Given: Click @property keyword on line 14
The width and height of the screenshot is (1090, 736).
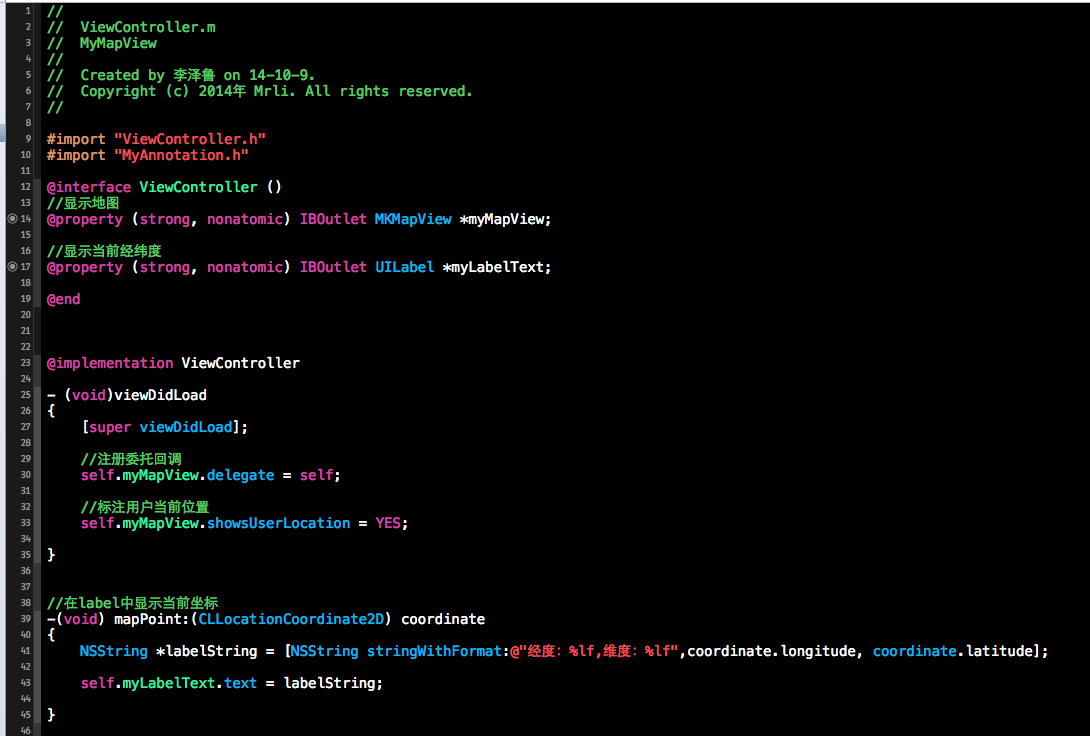Looking at the screenshot, I should [x=84, y=219].
